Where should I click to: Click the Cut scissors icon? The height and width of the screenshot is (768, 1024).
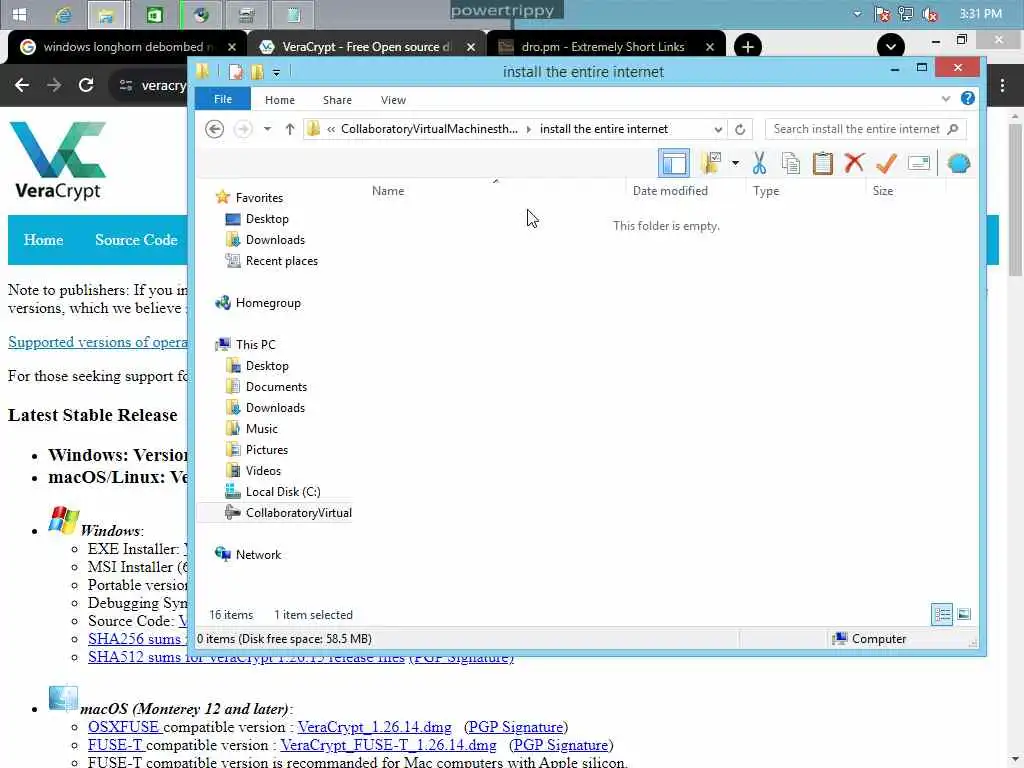pos(759,163)
